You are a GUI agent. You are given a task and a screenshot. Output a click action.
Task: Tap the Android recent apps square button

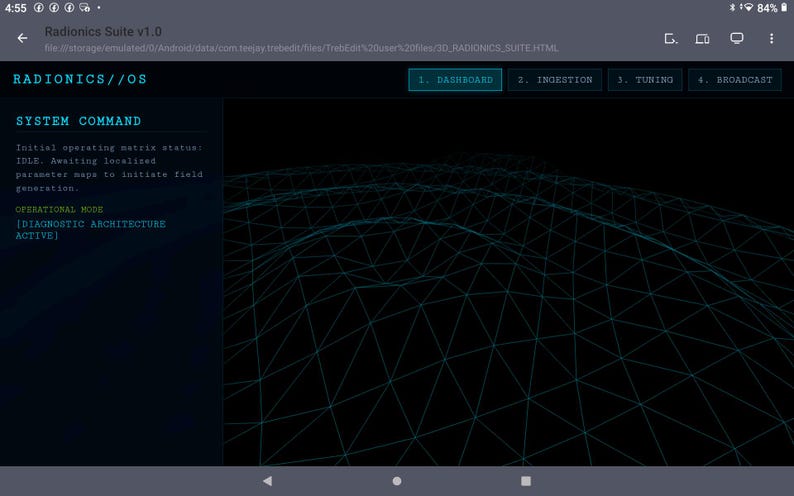526,481
